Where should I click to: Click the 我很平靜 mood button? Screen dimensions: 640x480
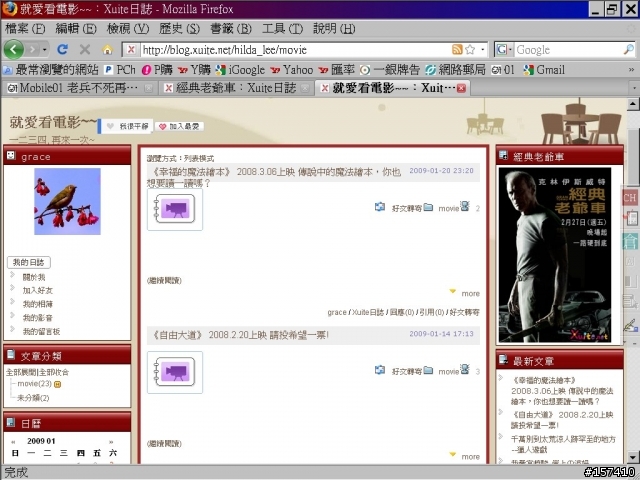127,127
